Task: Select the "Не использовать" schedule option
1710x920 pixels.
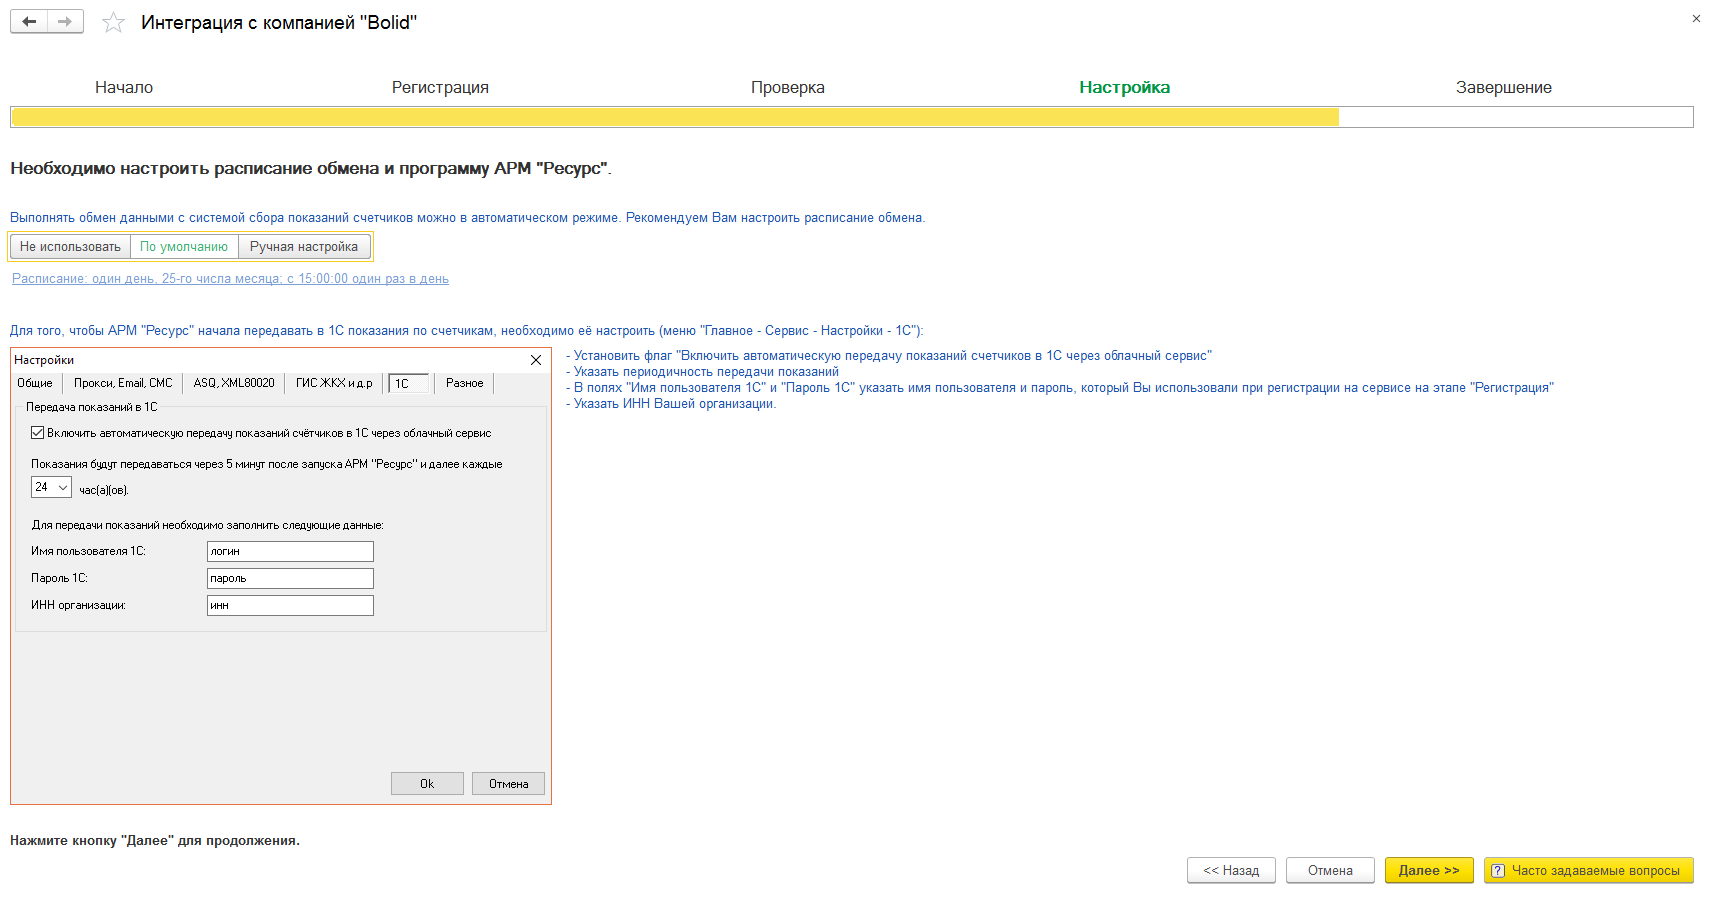Action: [x=70, y=247]
